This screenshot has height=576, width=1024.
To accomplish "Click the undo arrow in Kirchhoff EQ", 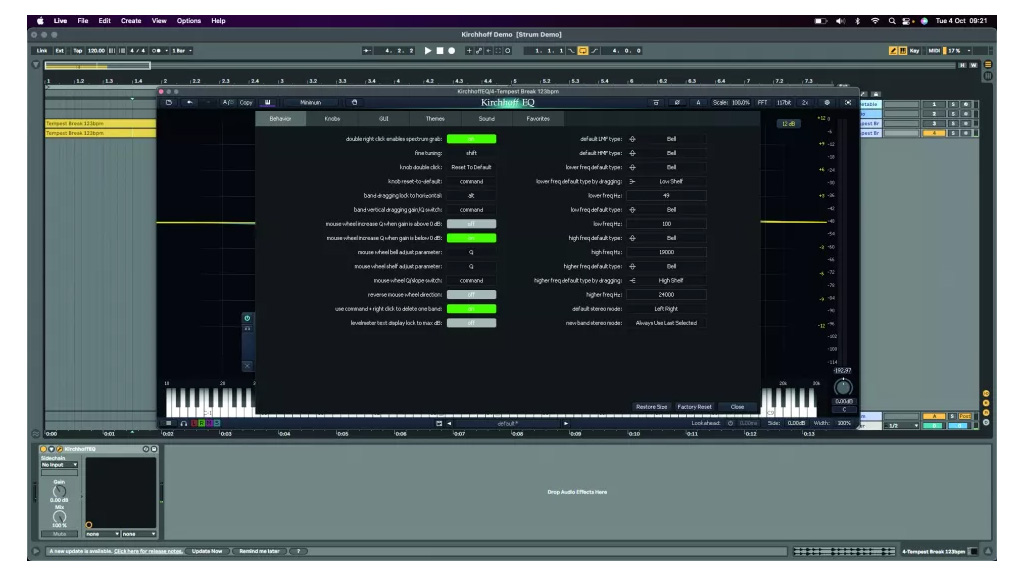I will (x=189, y=103).
